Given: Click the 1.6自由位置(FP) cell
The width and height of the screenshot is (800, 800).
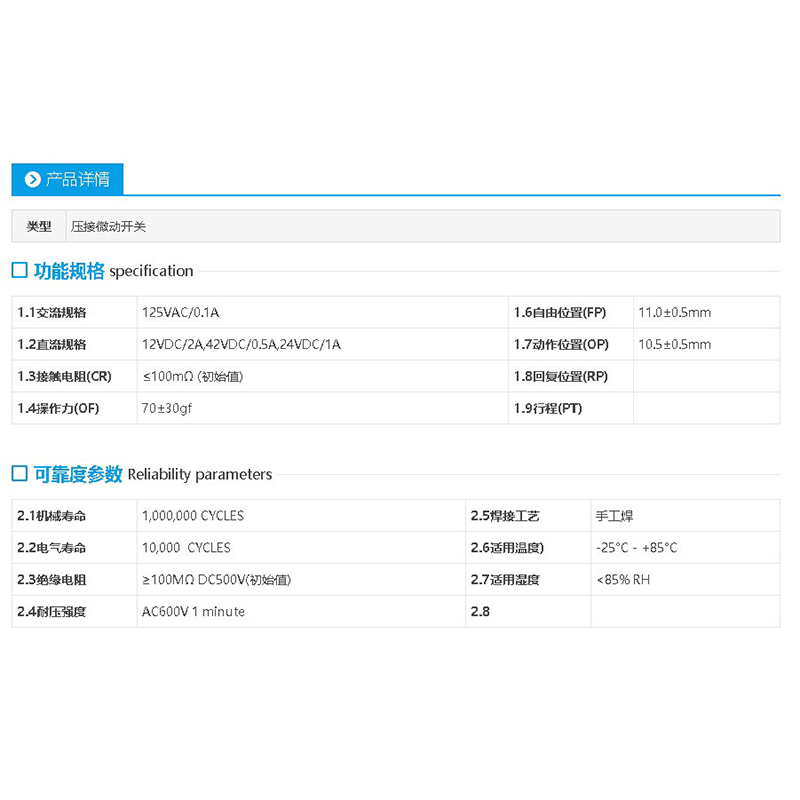Looking at the screenshot, I should [x=560, y=312].
